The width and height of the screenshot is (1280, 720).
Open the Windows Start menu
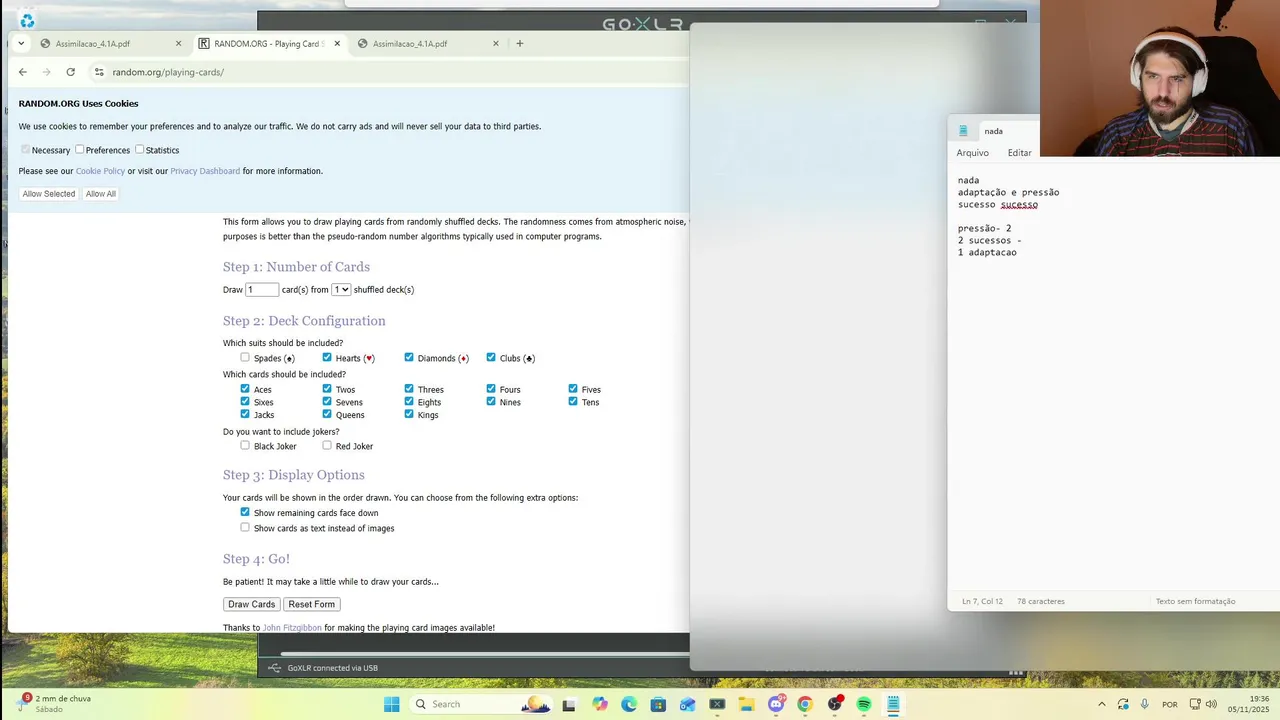point(391,704)
